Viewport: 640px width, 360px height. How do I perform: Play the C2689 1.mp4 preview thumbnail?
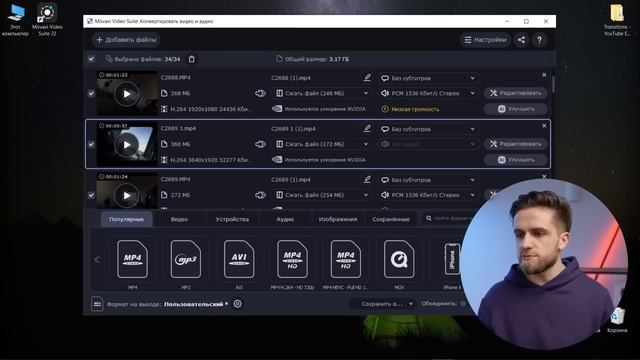(x=127, y=144)
